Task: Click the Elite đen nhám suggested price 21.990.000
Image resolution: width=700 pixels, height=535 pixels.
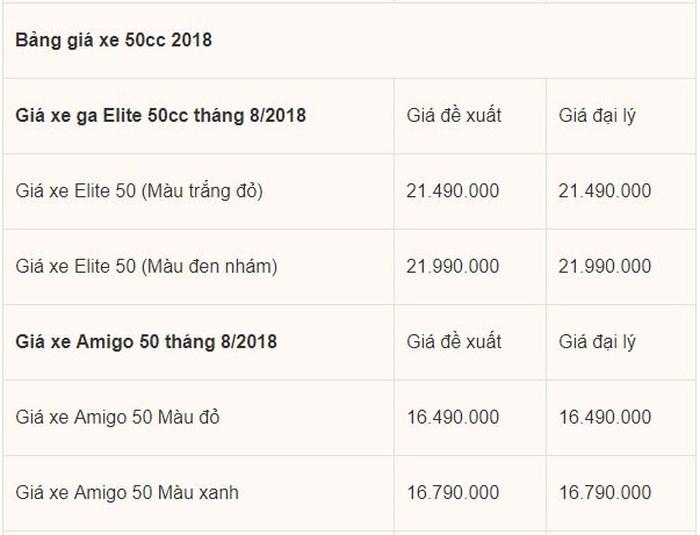Action: tap(453, 267)
